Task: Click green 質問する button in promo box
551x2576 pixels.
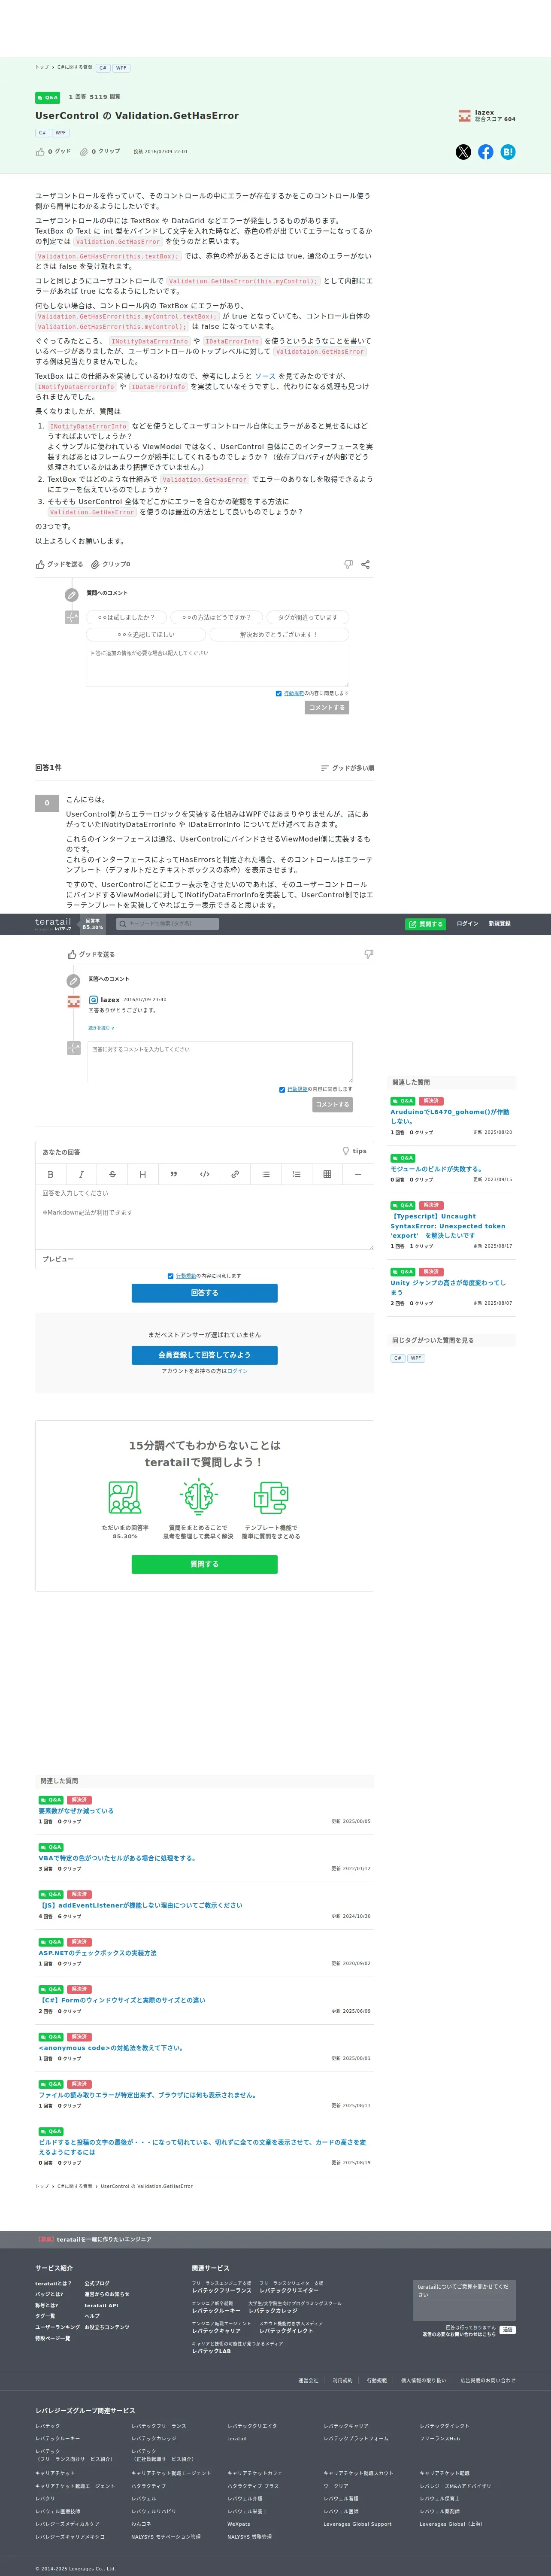Action: coord(205,1564)
